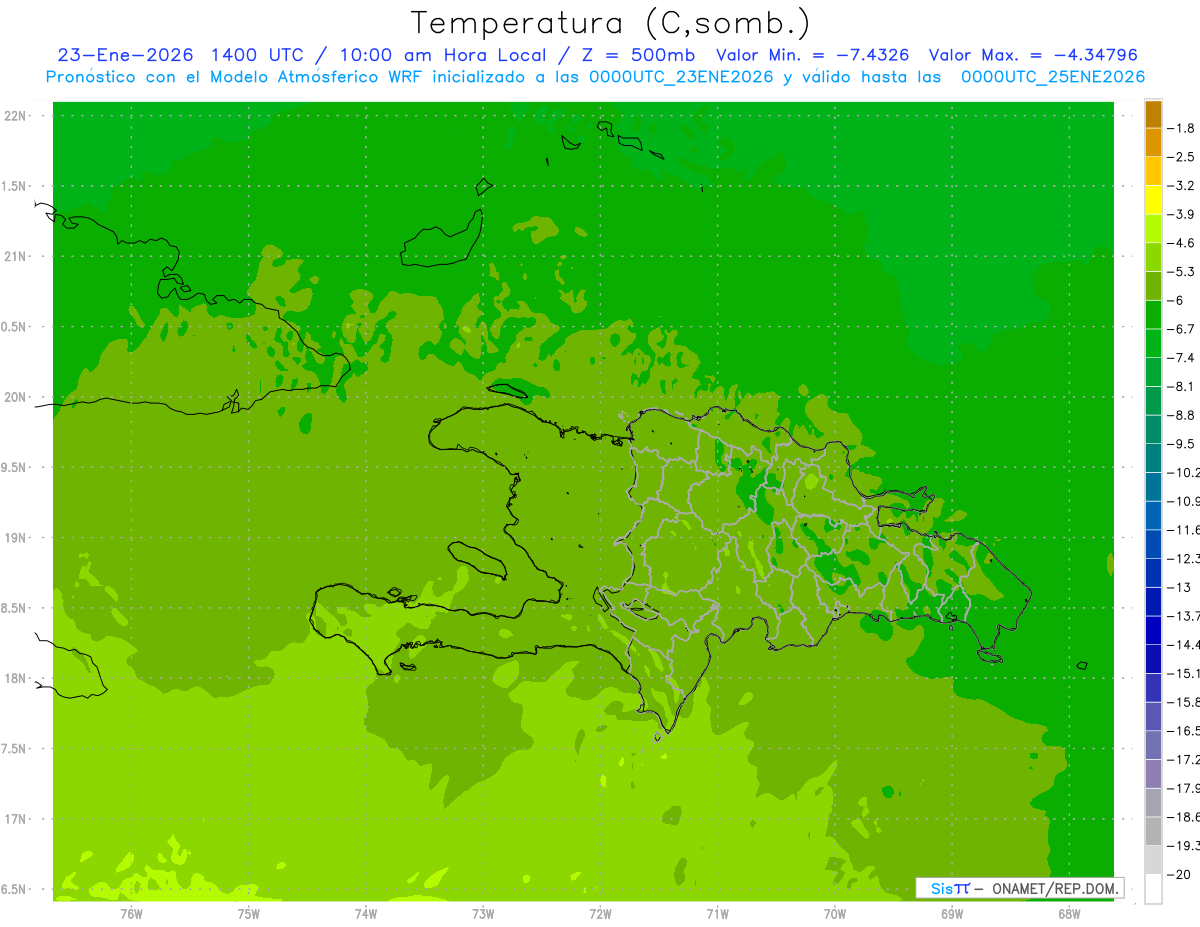Click the 'Valor Max. = -4.34796' text

click(x=1033, y=55)
